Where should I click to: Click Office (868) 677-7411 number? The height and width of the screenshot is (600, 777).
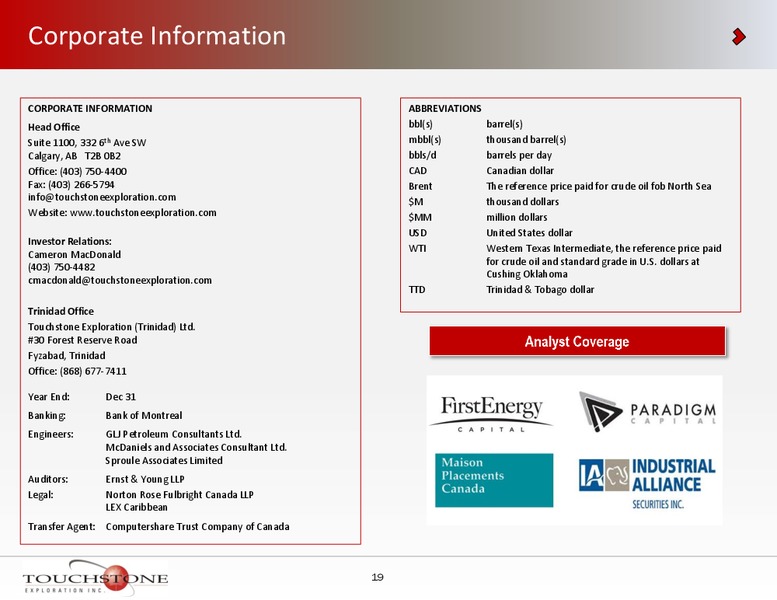(x=77, y=371)
